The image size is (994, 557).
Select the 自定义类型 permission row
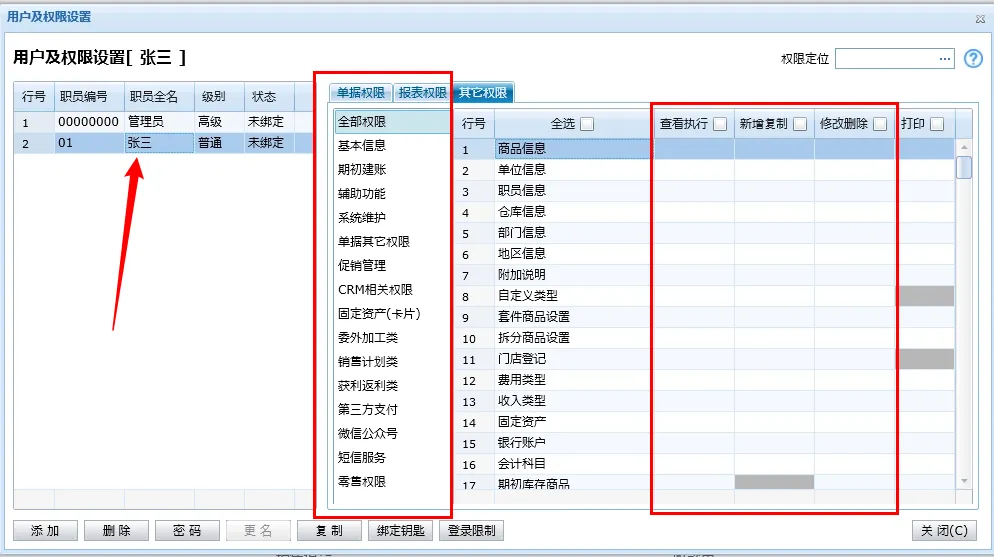point(704,296)
